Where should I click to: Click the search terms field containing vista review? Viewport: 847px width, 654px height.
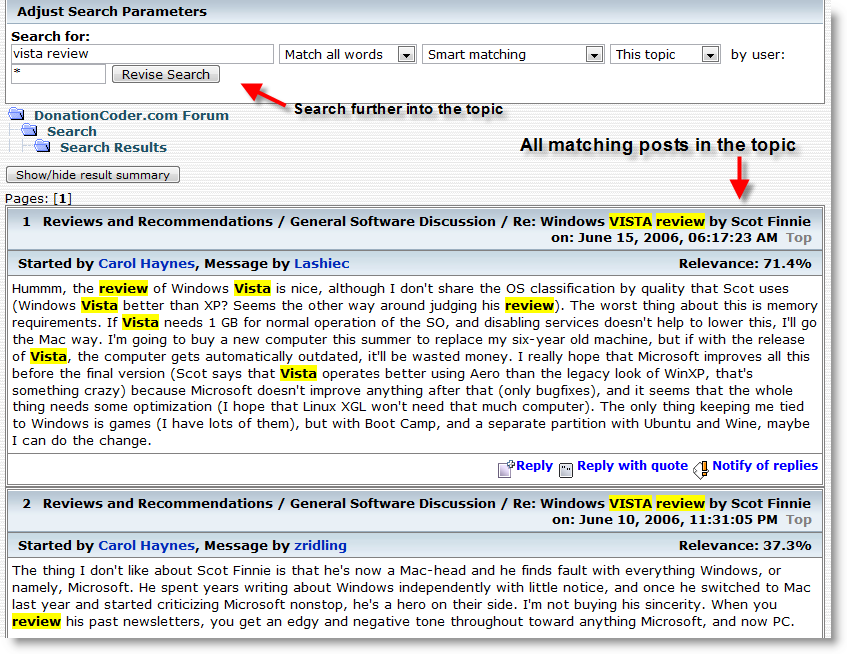point(142,54)
